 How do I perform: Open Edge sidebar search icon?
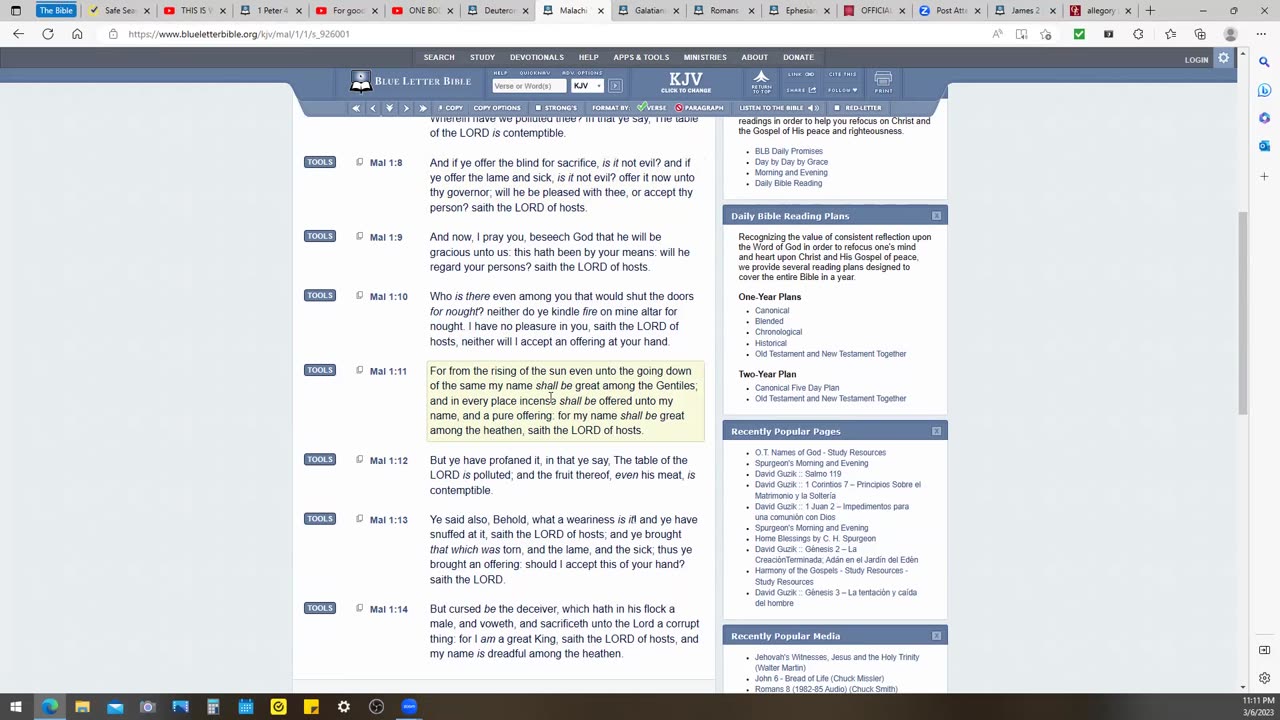(x=1264, y=62)
